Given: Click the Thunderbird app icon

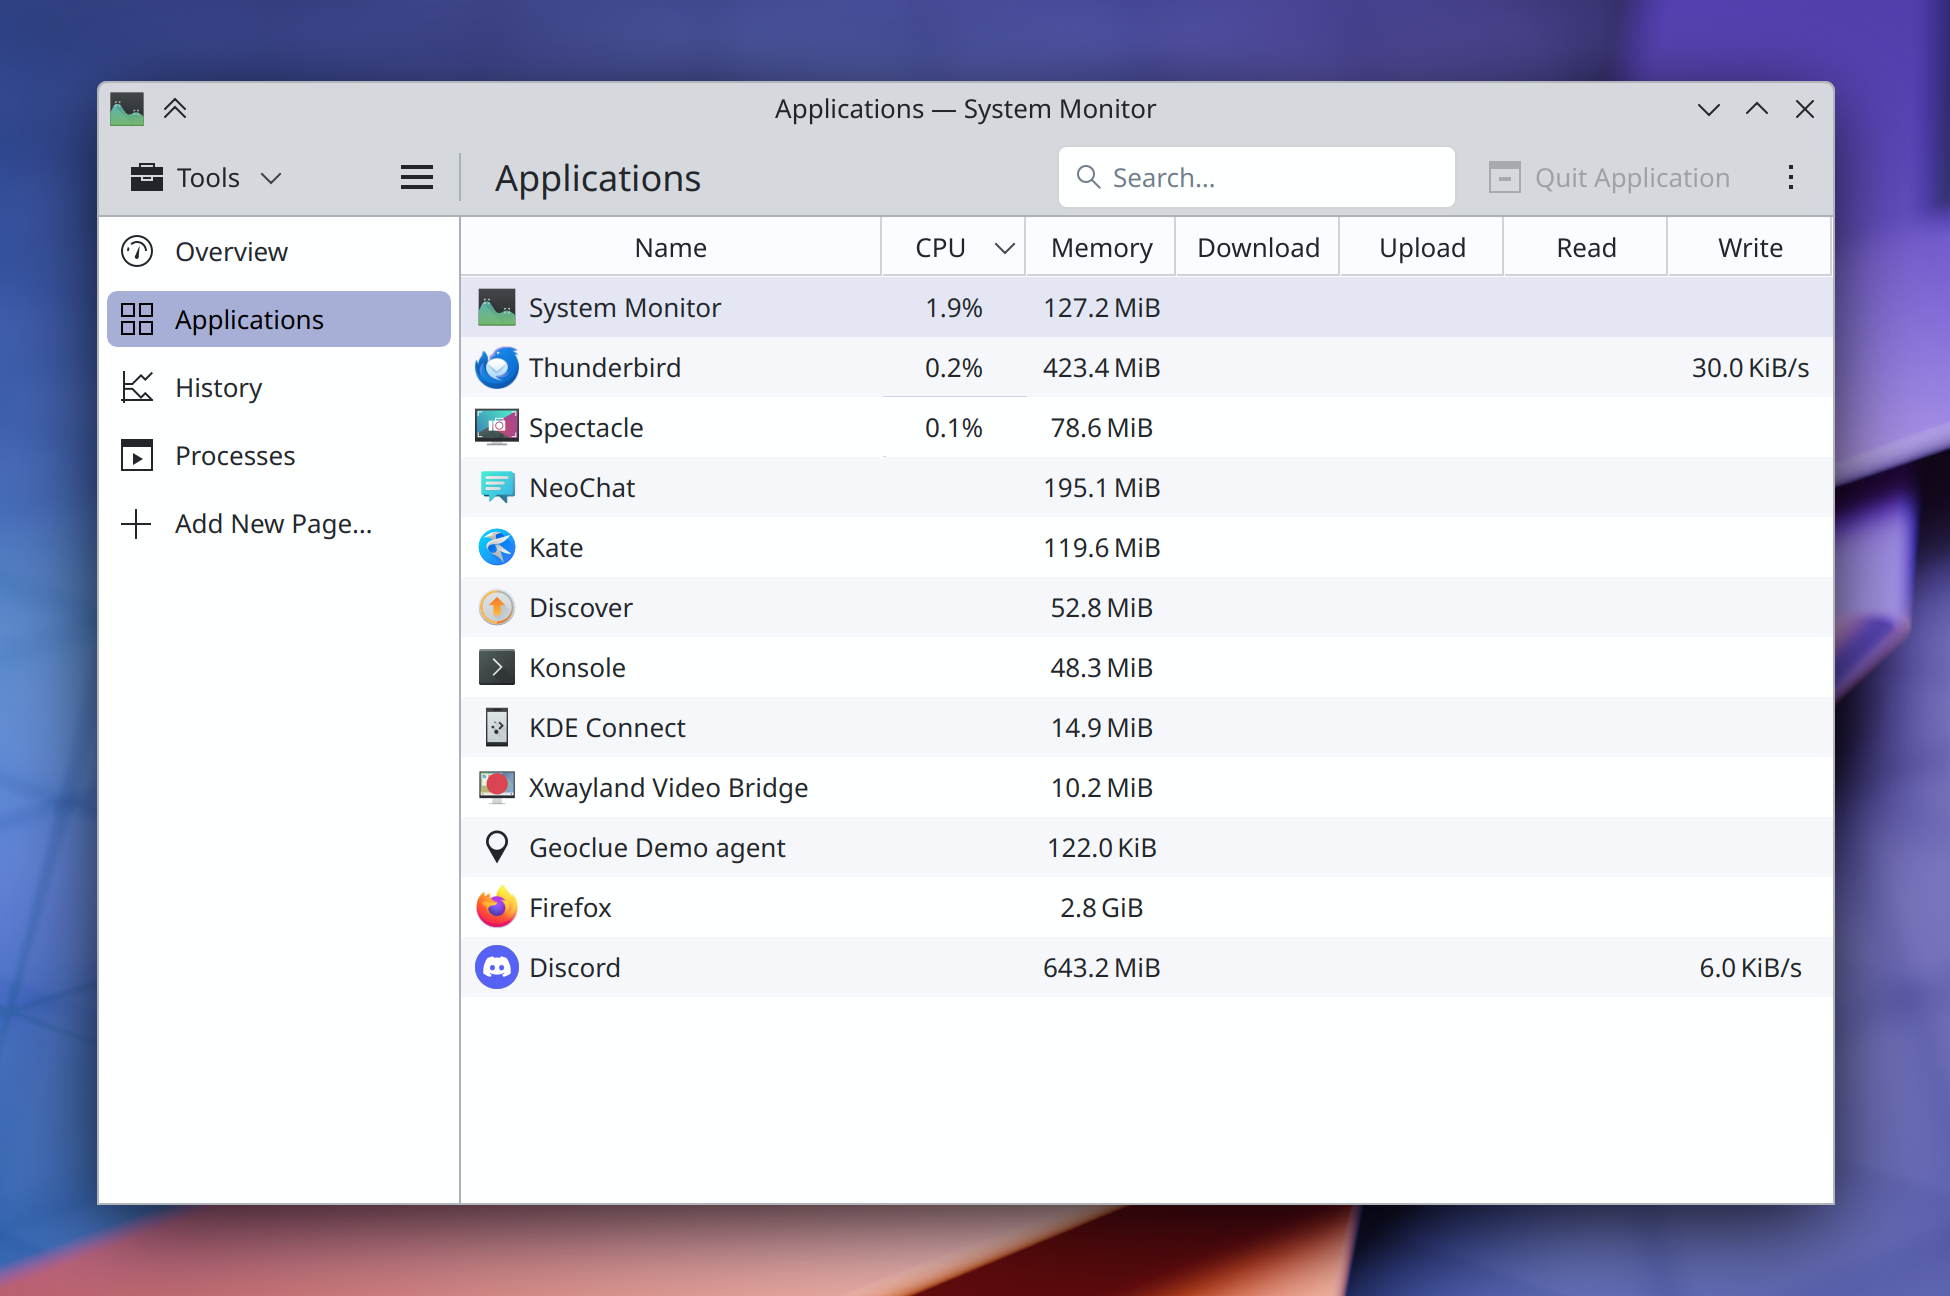Looking at the screenshot, I should [x=496, y=368].
